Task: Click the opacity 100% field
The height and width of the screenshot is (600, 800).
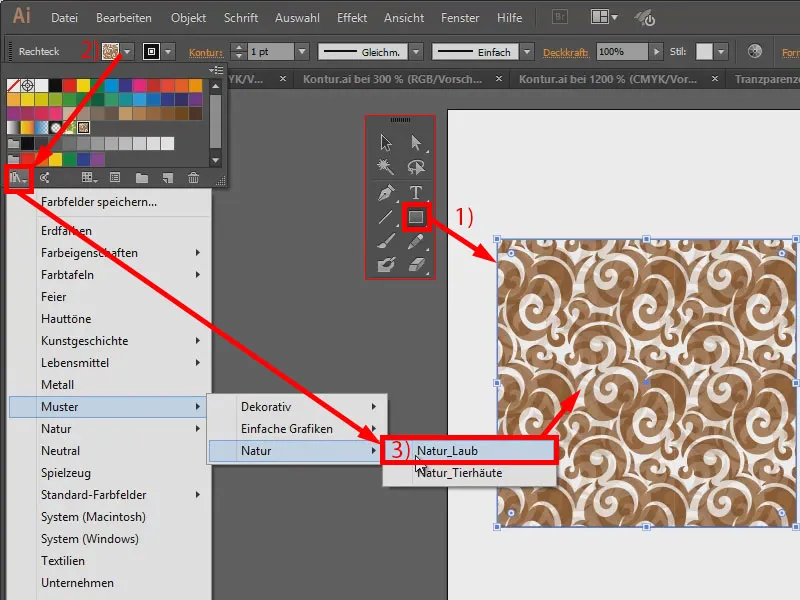Action: 622,52
